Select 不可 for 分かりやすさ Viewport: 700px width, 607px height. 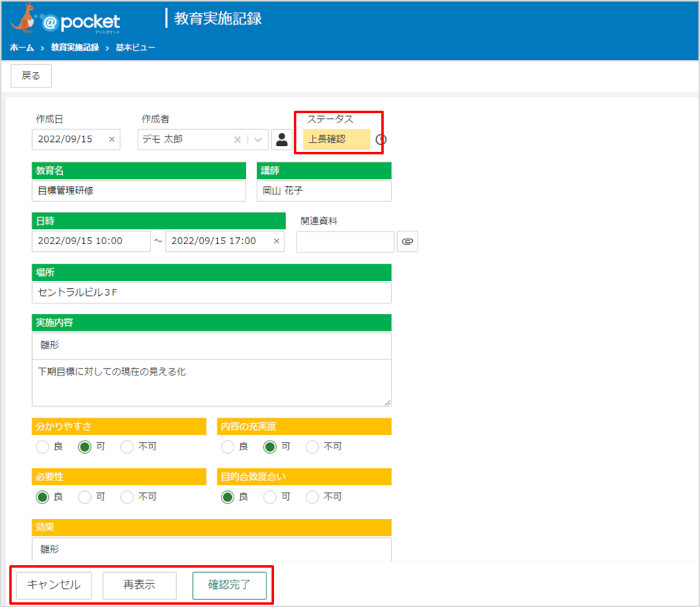click(127, 447)
